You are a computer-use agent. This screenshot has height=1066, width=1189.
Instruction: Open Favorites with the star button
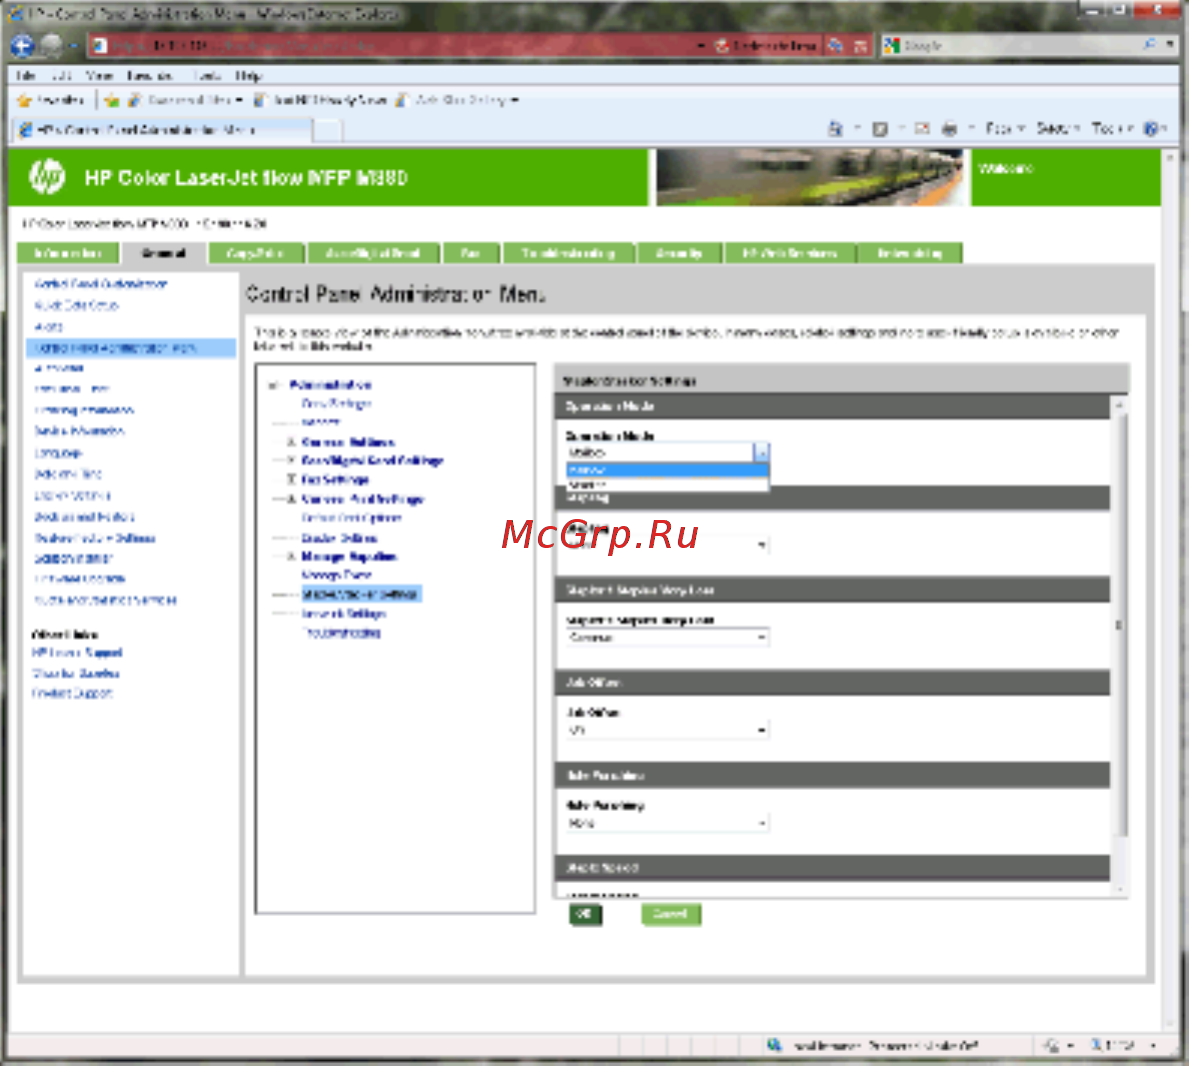pos(52,100)
